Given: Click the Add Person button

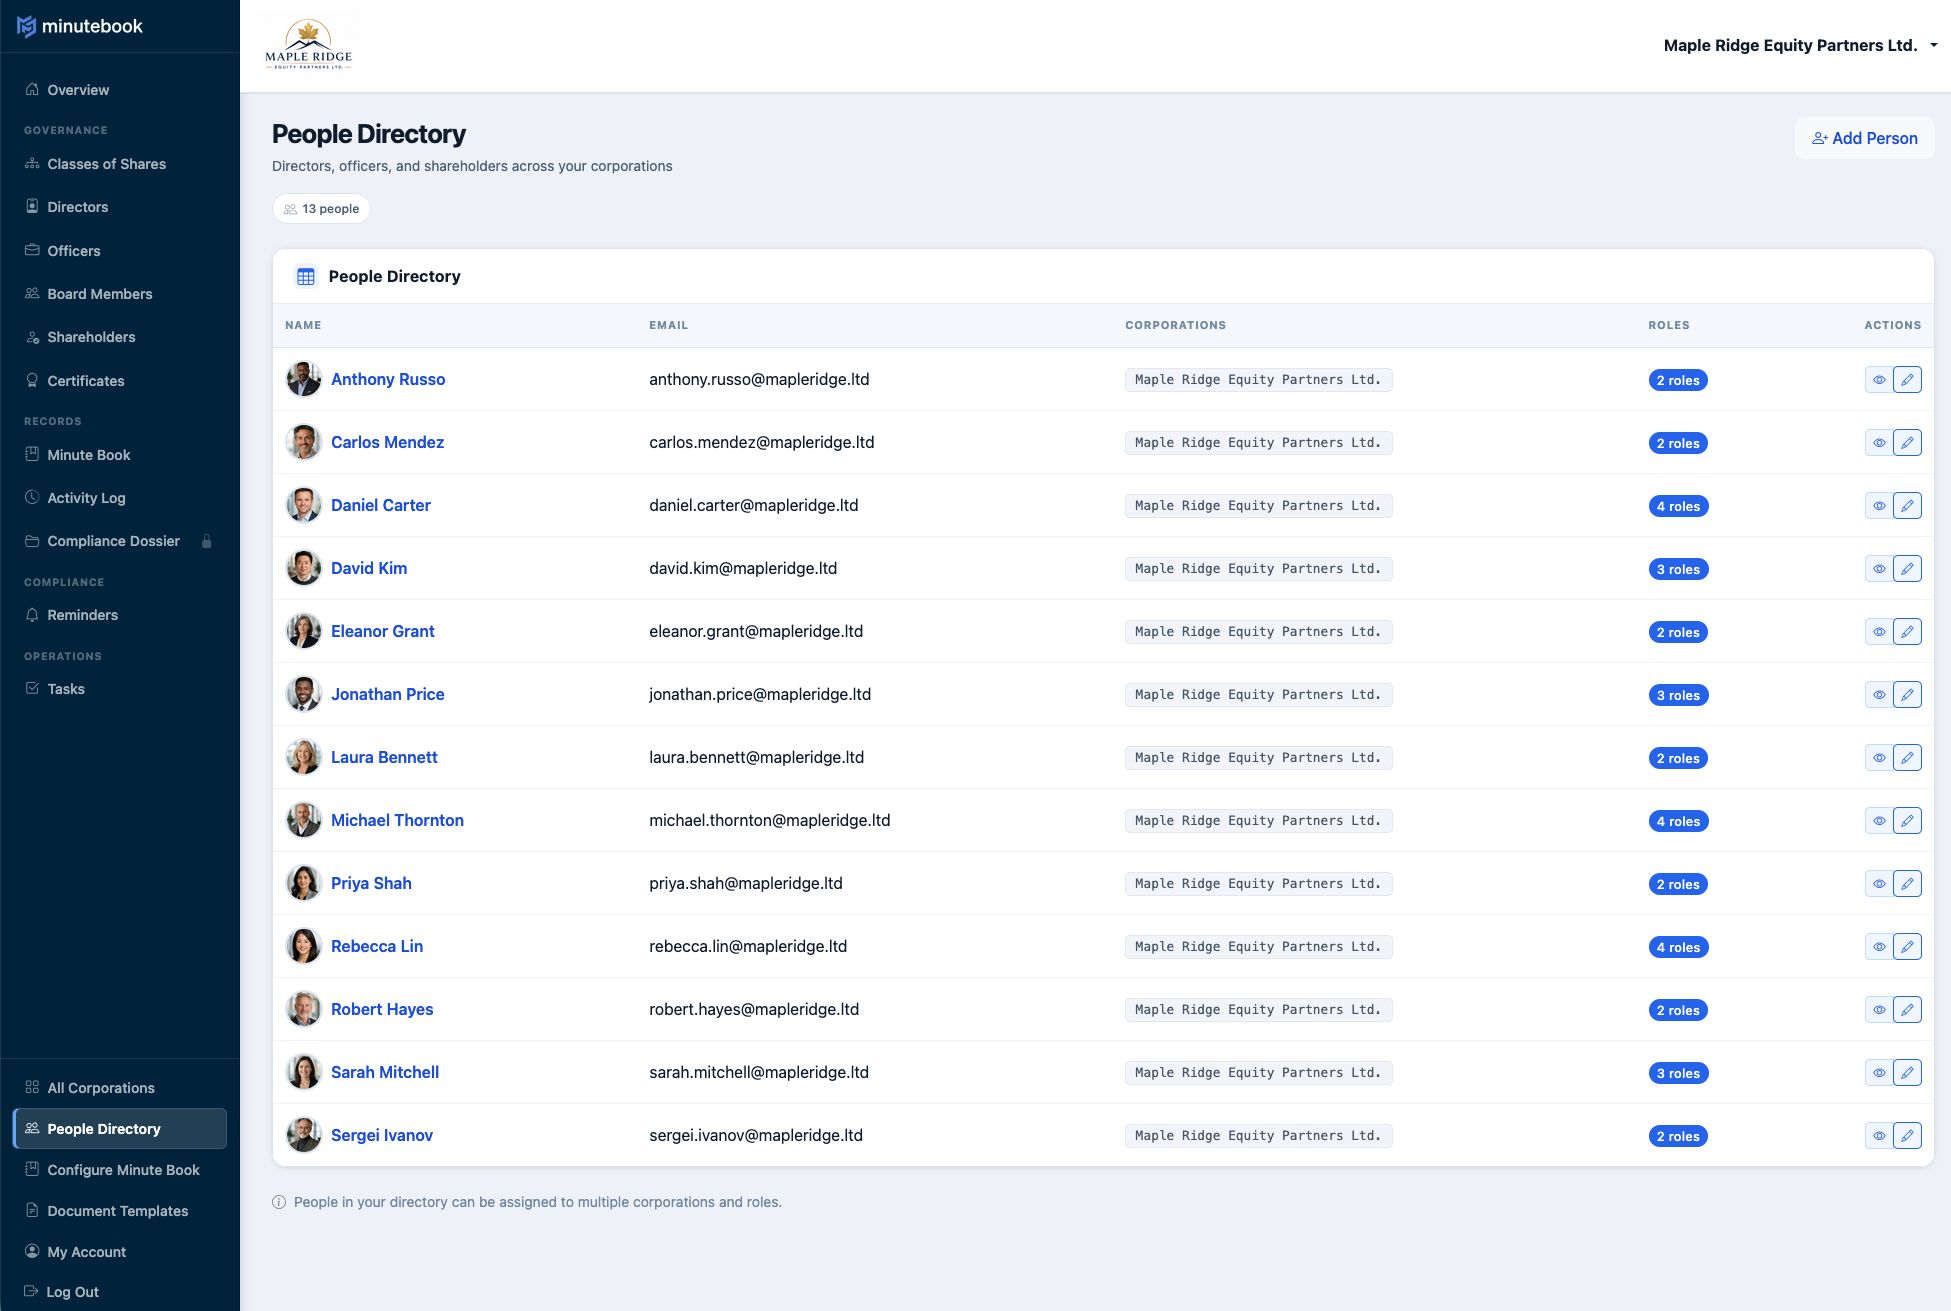Looking at the screenshot, I should pos(1864,137).
